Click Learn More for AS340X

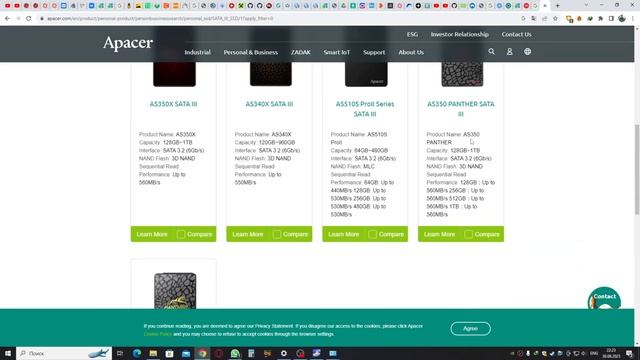(x=248, y=234)
